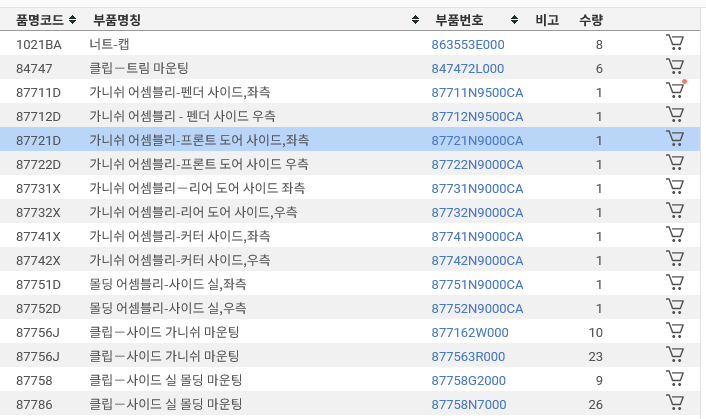Click cart icon on highlighted 87721D row
This screenshot has width=706, height=419.
click(675, 140)
